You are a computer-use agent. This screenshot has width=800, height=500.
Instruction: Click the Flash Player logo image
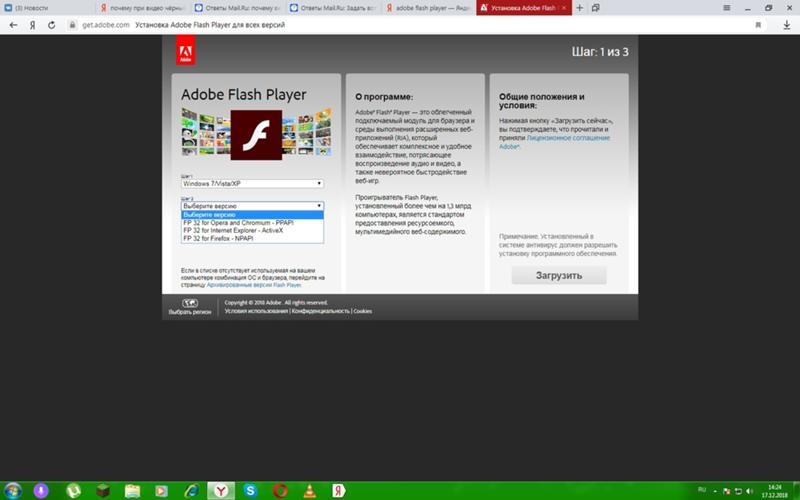click(x=256, y=135)
